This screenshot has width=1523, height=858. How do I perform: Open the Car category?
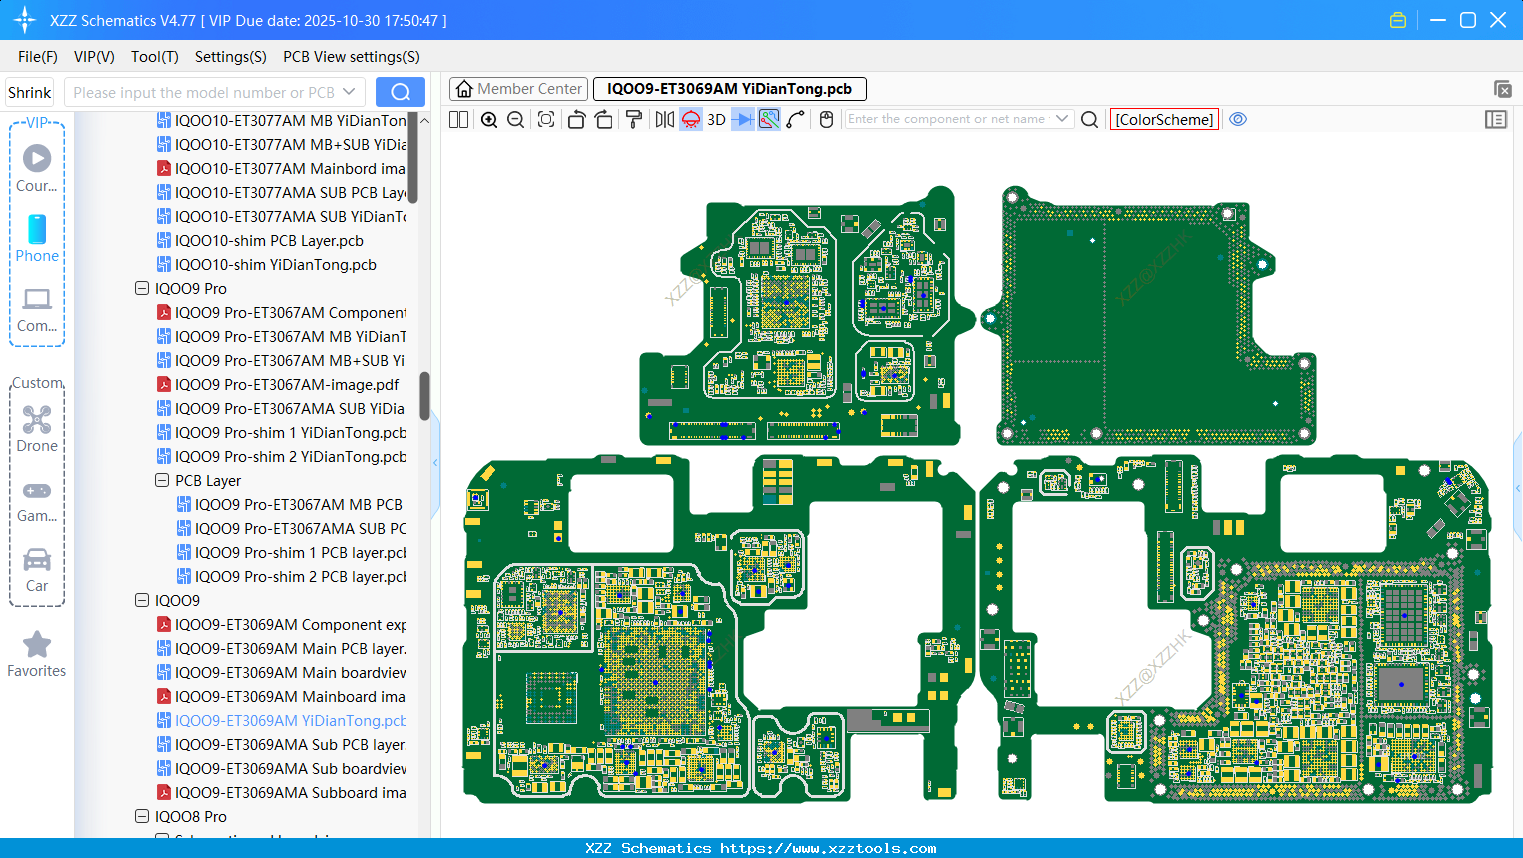tap(37, 570)
